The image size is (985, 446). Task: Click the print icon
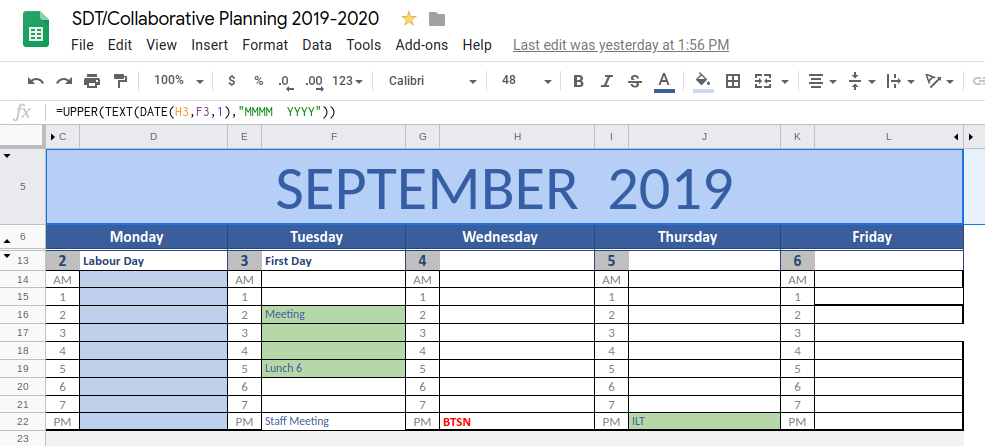(x=92, y=81)
